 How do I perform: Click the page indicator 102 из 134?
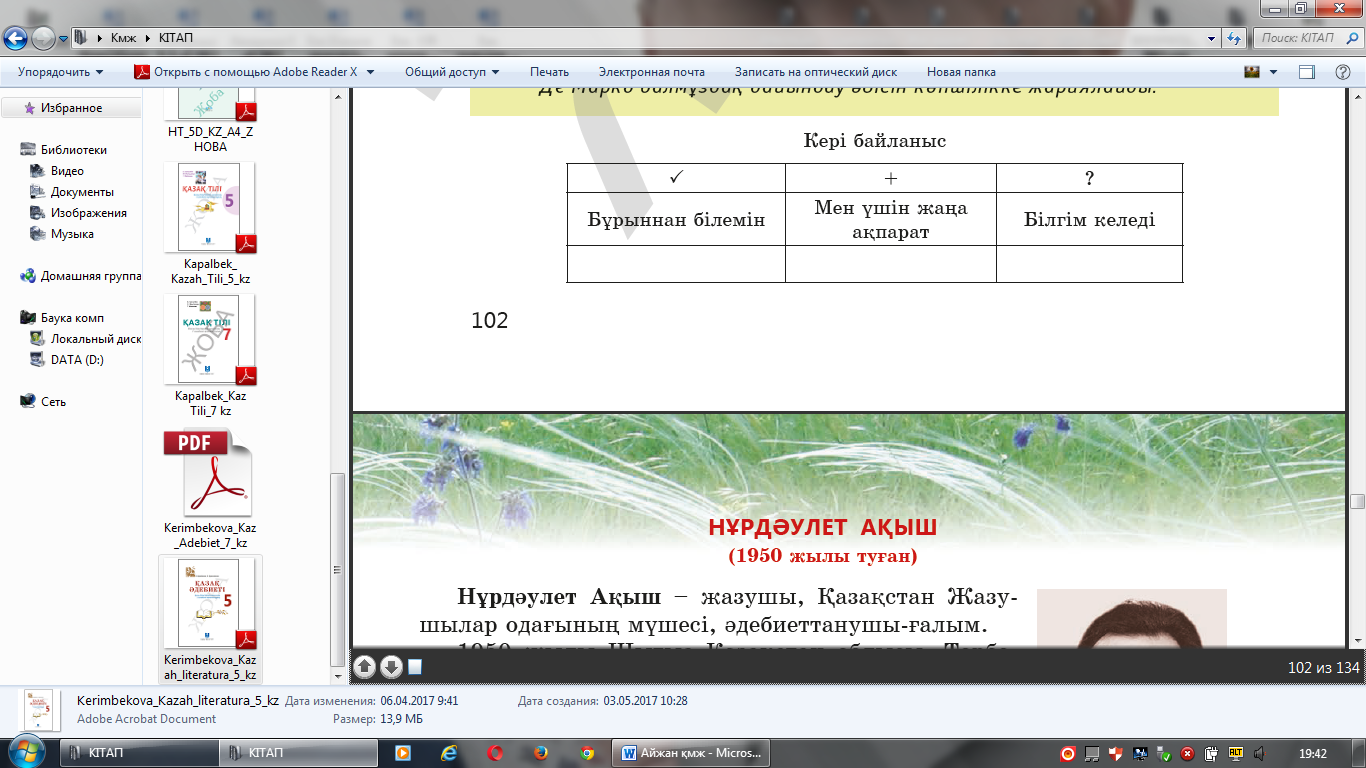coord(1323,668)
